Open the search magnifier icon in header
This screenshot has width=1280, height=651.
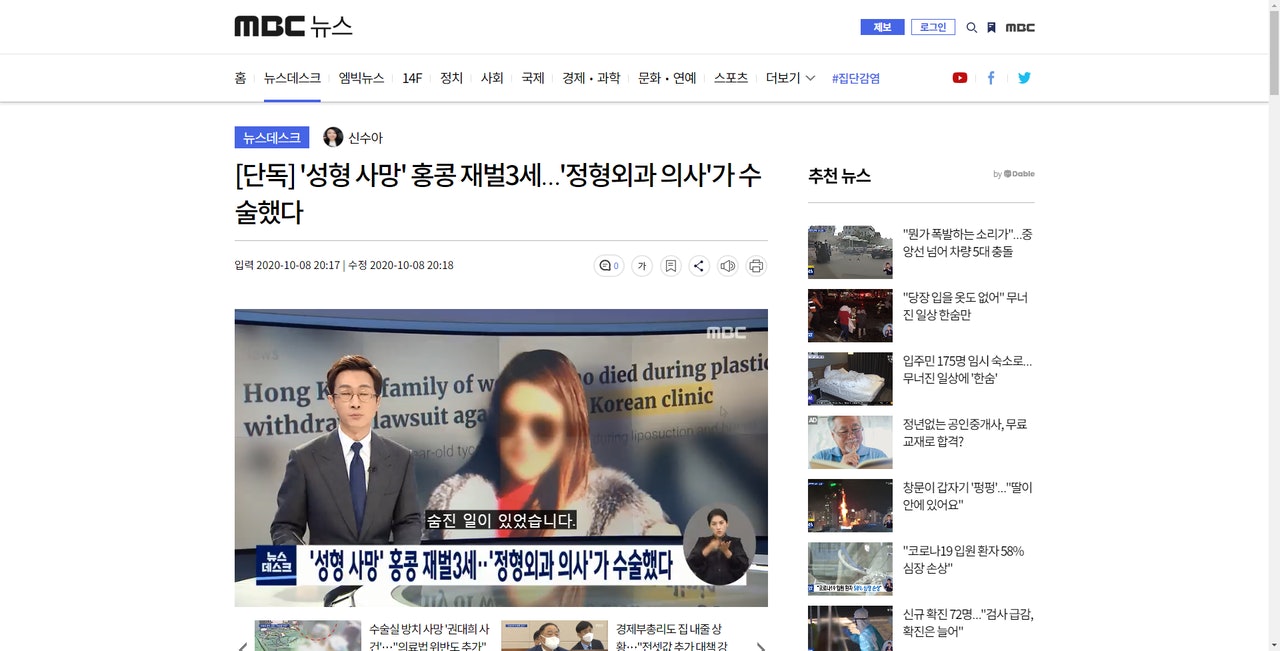click(971, 27)
